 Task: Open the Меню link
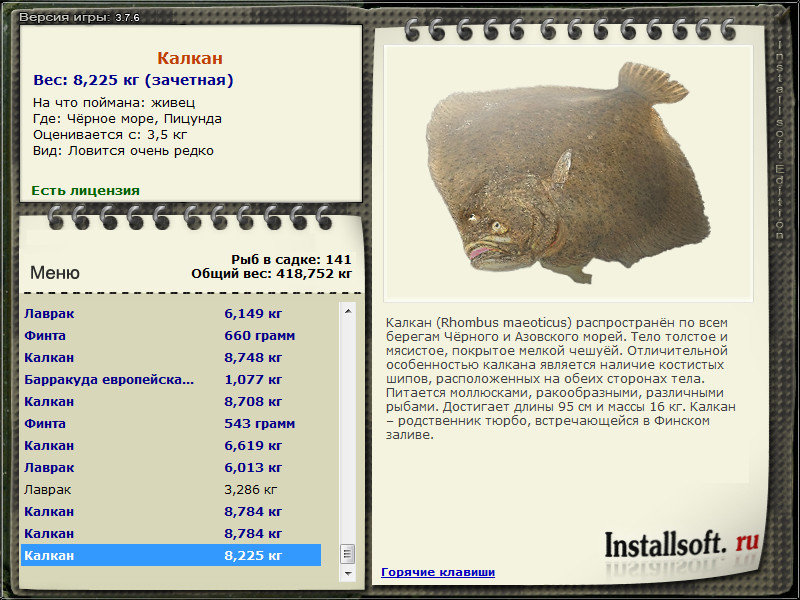pos(55,272)
